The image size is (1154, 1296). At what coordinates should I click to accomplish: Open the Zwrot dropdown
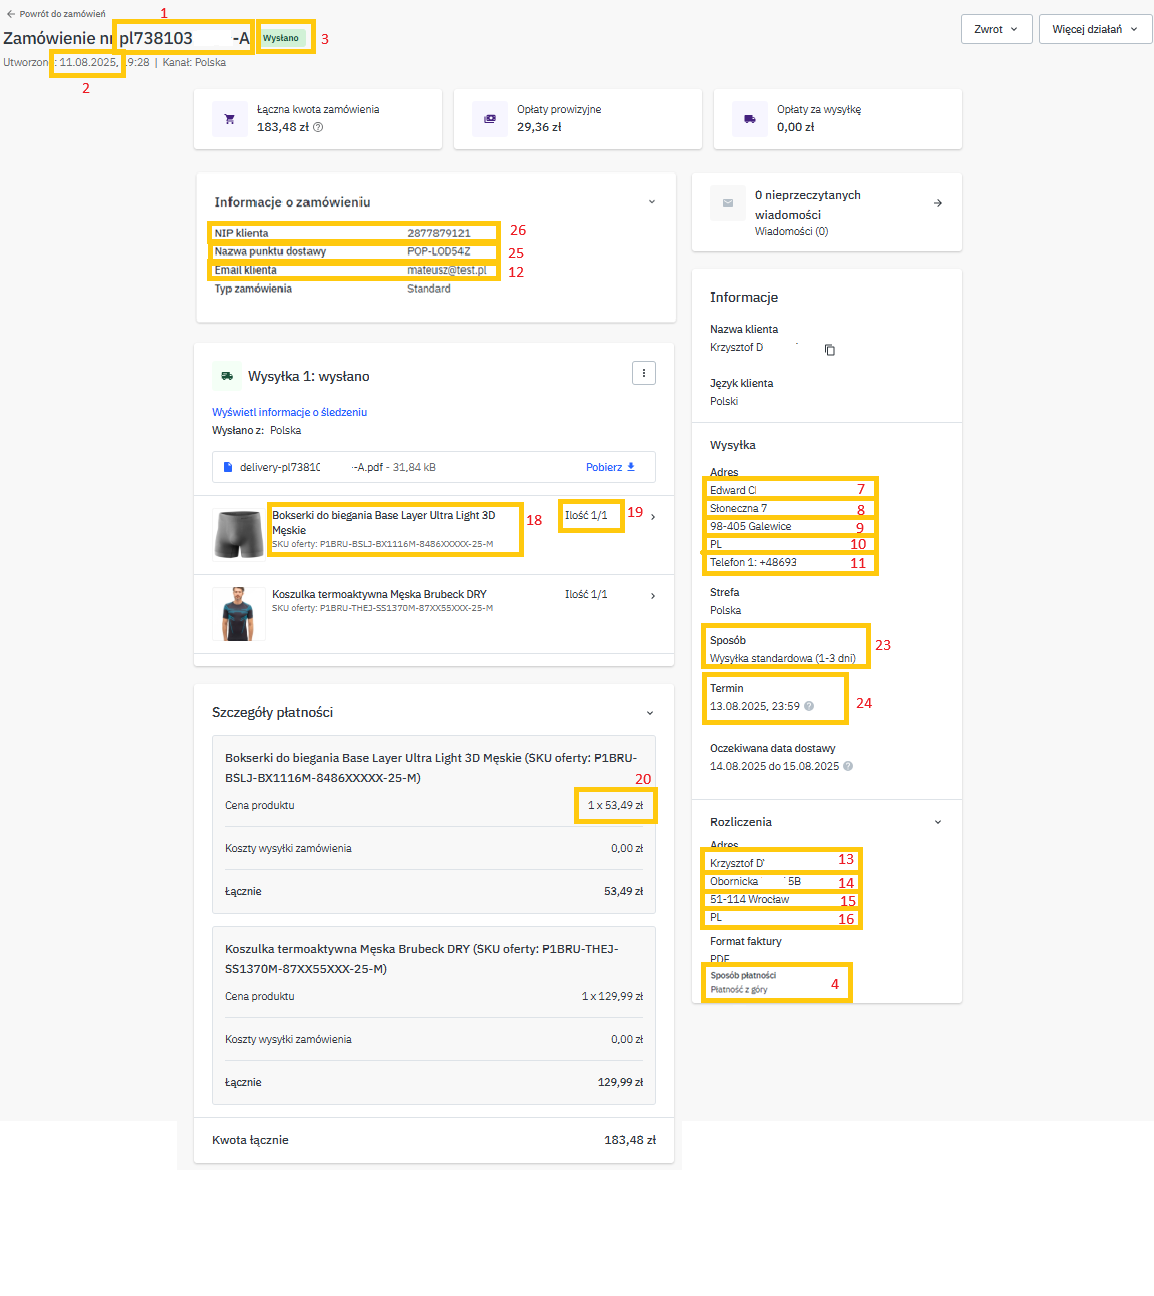tap(995, 29)
